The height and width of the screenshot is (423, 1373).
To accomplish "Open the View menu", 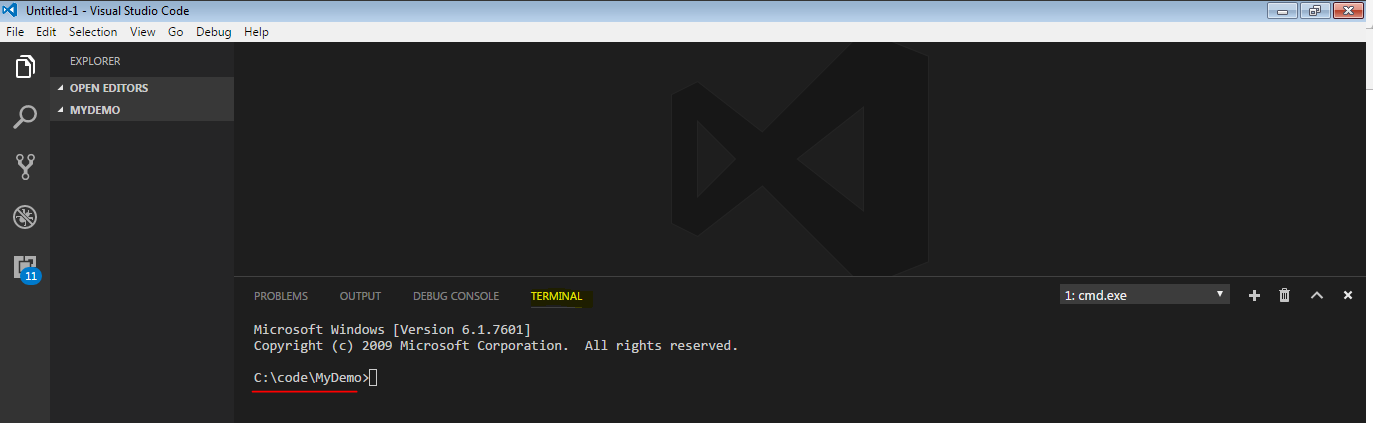I will pos(143,32).
